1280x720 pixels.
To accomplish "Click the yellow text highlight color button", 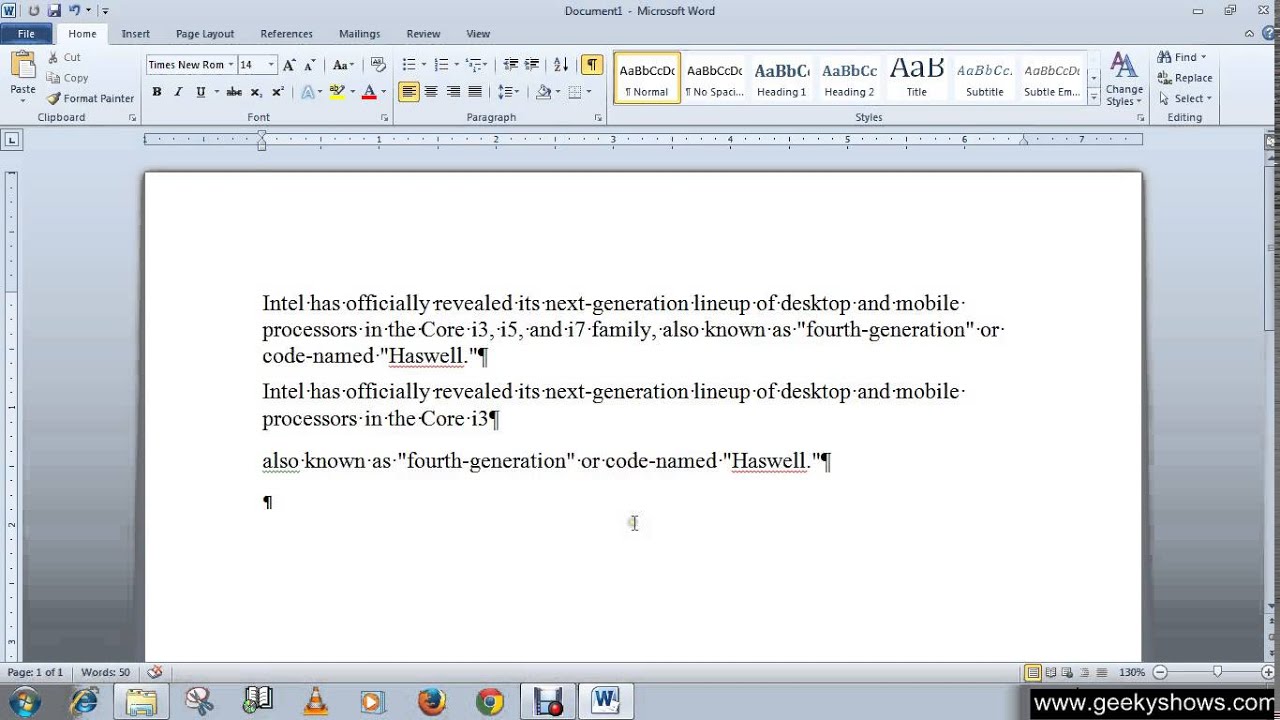I will click(337, 92).
